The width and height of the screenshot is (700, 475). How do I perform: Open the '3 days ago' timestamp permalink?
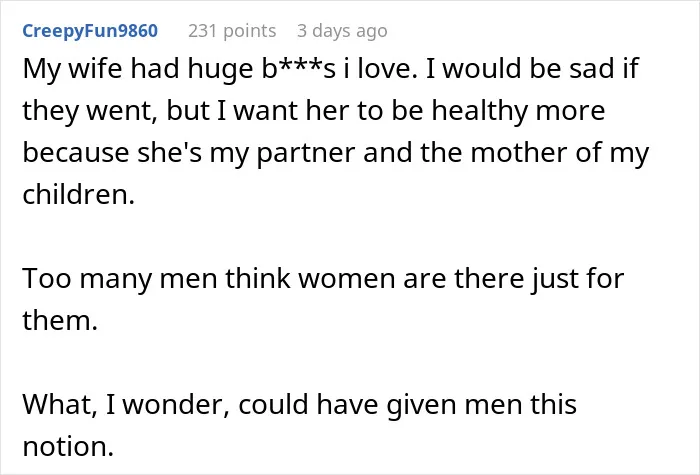pyautogui.click(x=342, y=31)
